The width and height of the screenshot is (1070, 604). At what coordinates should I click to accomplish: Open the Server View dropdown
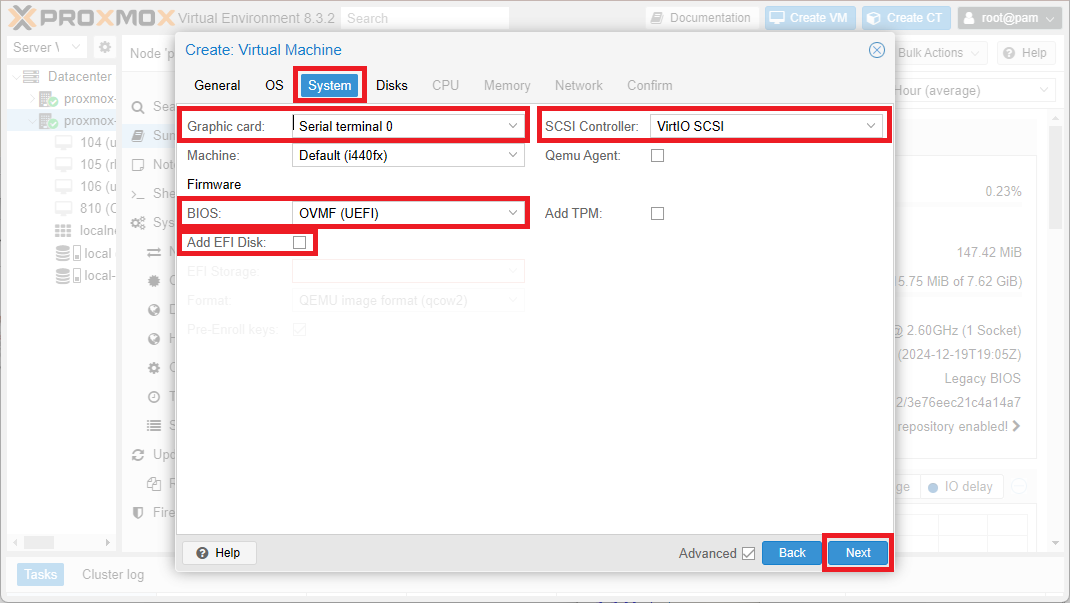tap(48, 47)
